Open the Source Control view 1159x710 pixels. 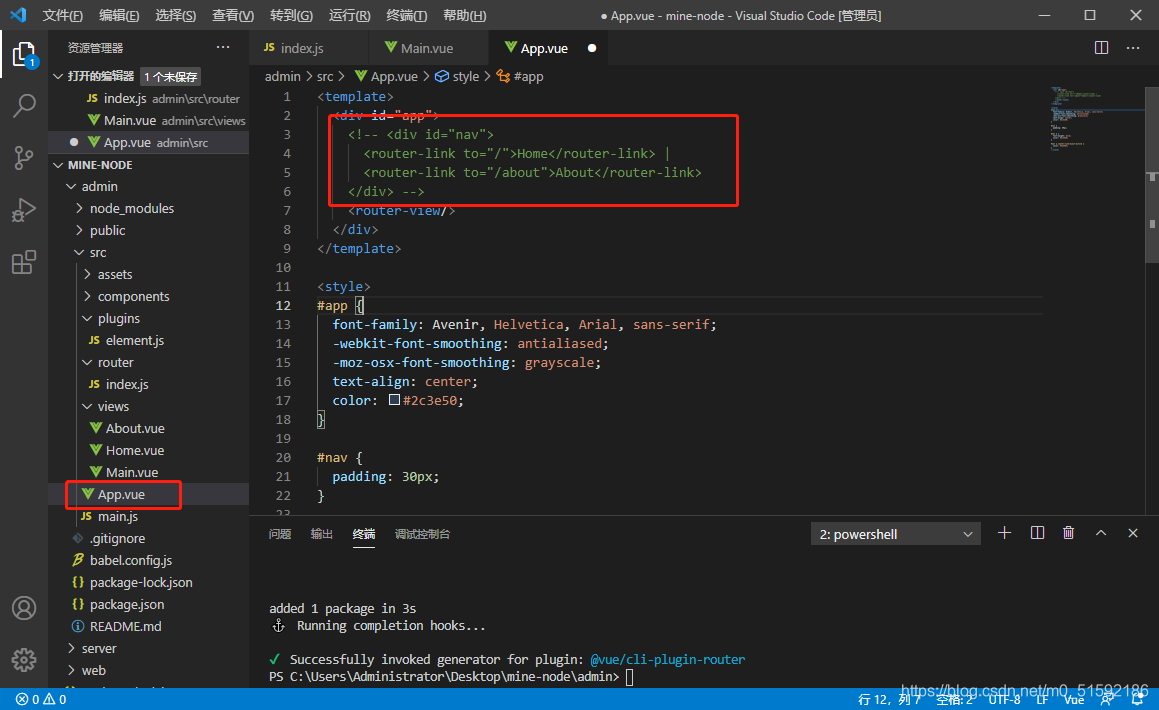pyautogui.click(x=24, y=158)
